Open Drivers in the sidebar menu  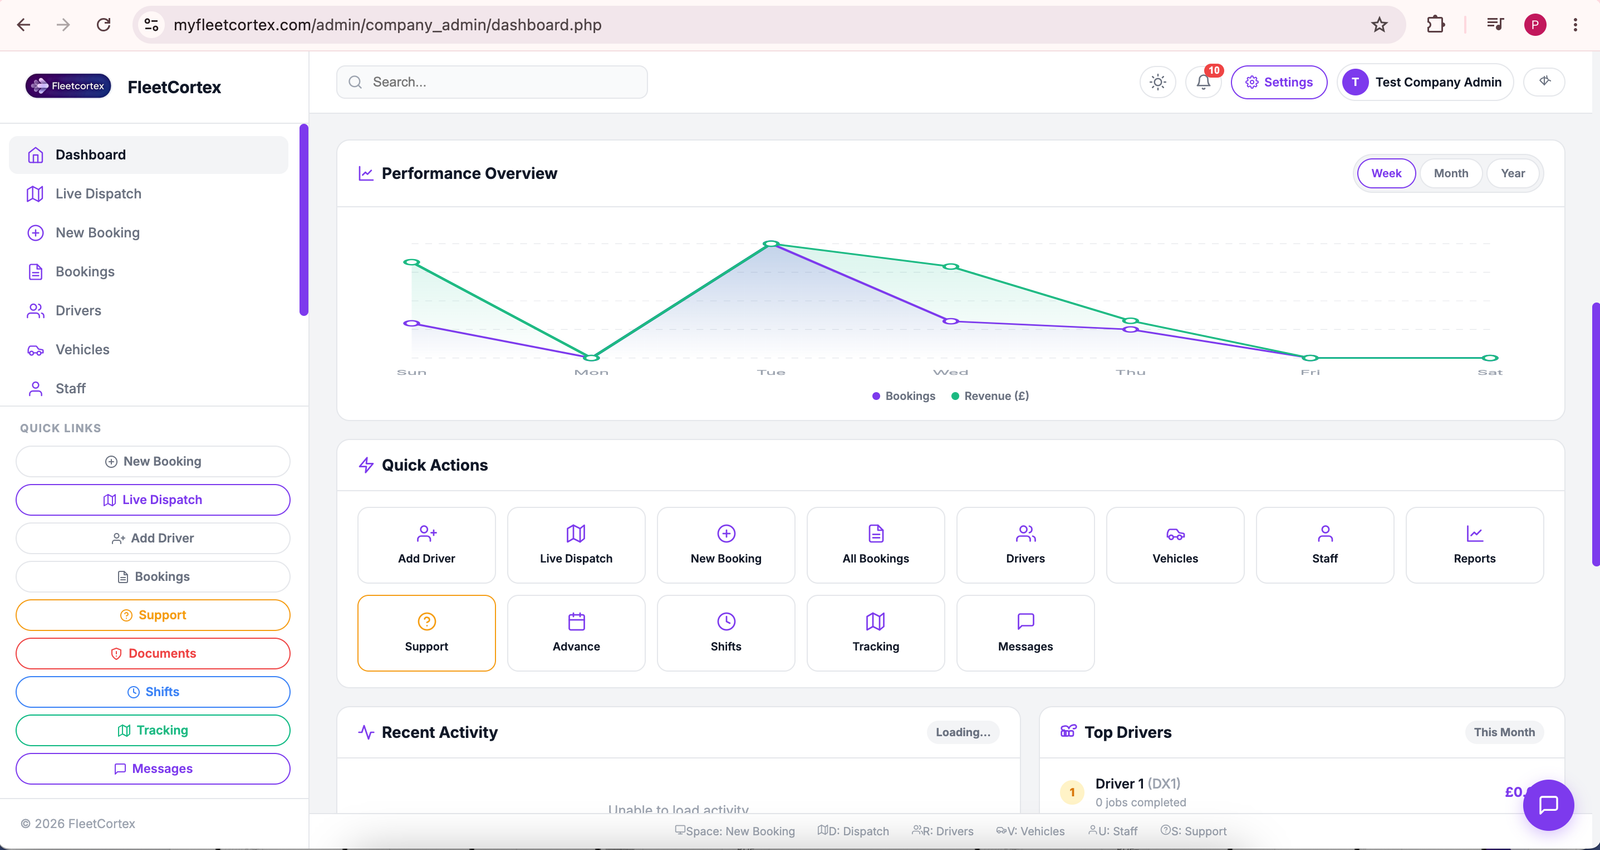[x=149, y=311]
